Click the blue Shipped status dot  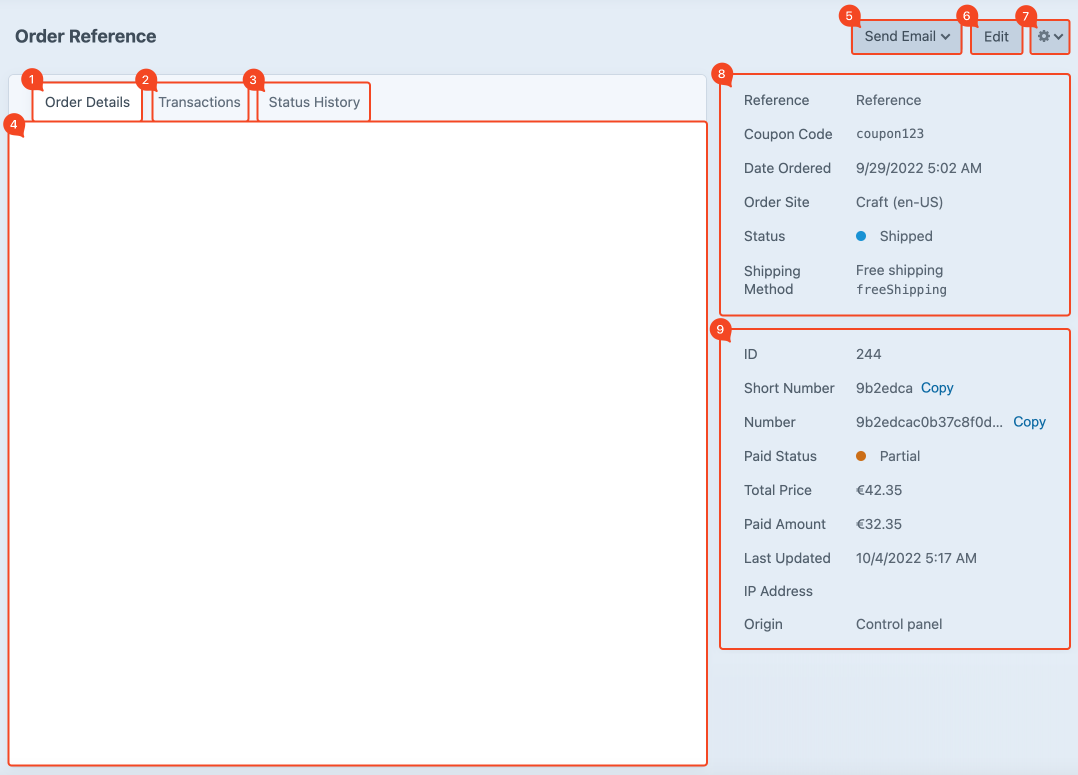pyautogui.click(x=861, y=237)
